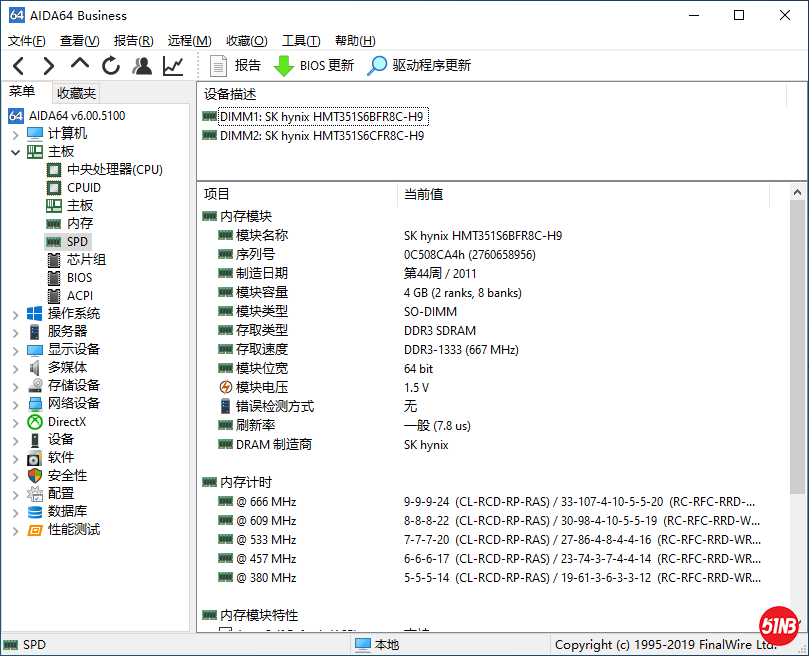Go up one level with up arrow
Image resolution: width=809 pixels, height=656 pixels.
[x=80, y=65]
